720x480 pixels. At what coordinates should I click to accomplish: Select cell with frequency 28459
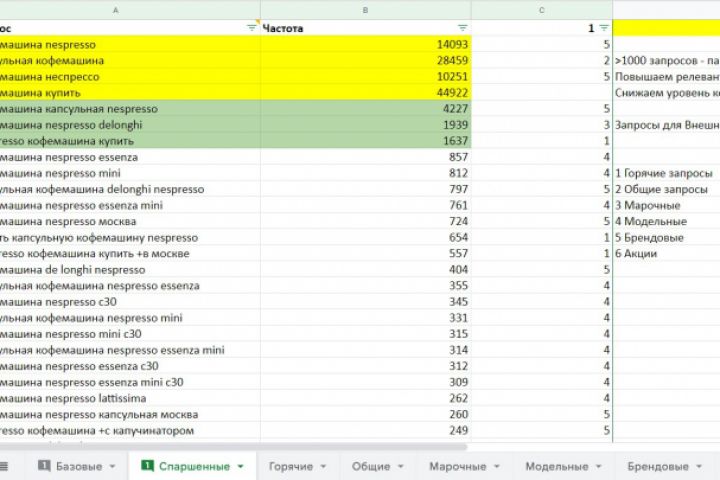click(366, 61)
